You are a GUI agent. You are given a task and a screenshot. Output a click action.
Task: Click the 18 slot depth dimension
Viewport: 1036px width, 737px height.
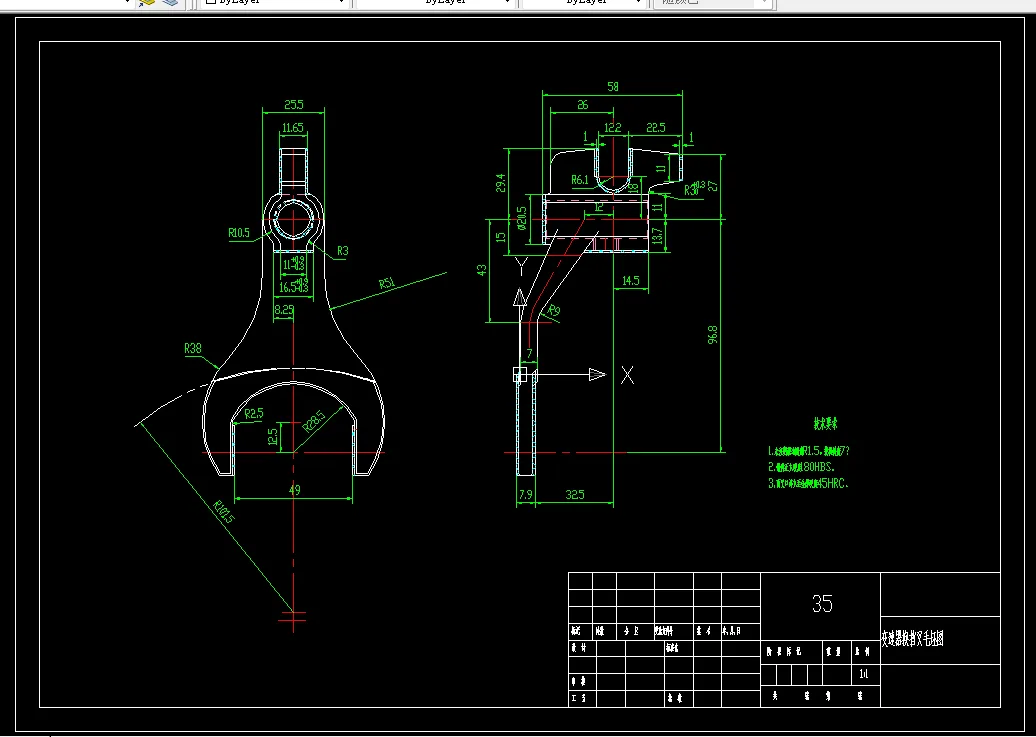pyautogui.click(x=634, y=188)
